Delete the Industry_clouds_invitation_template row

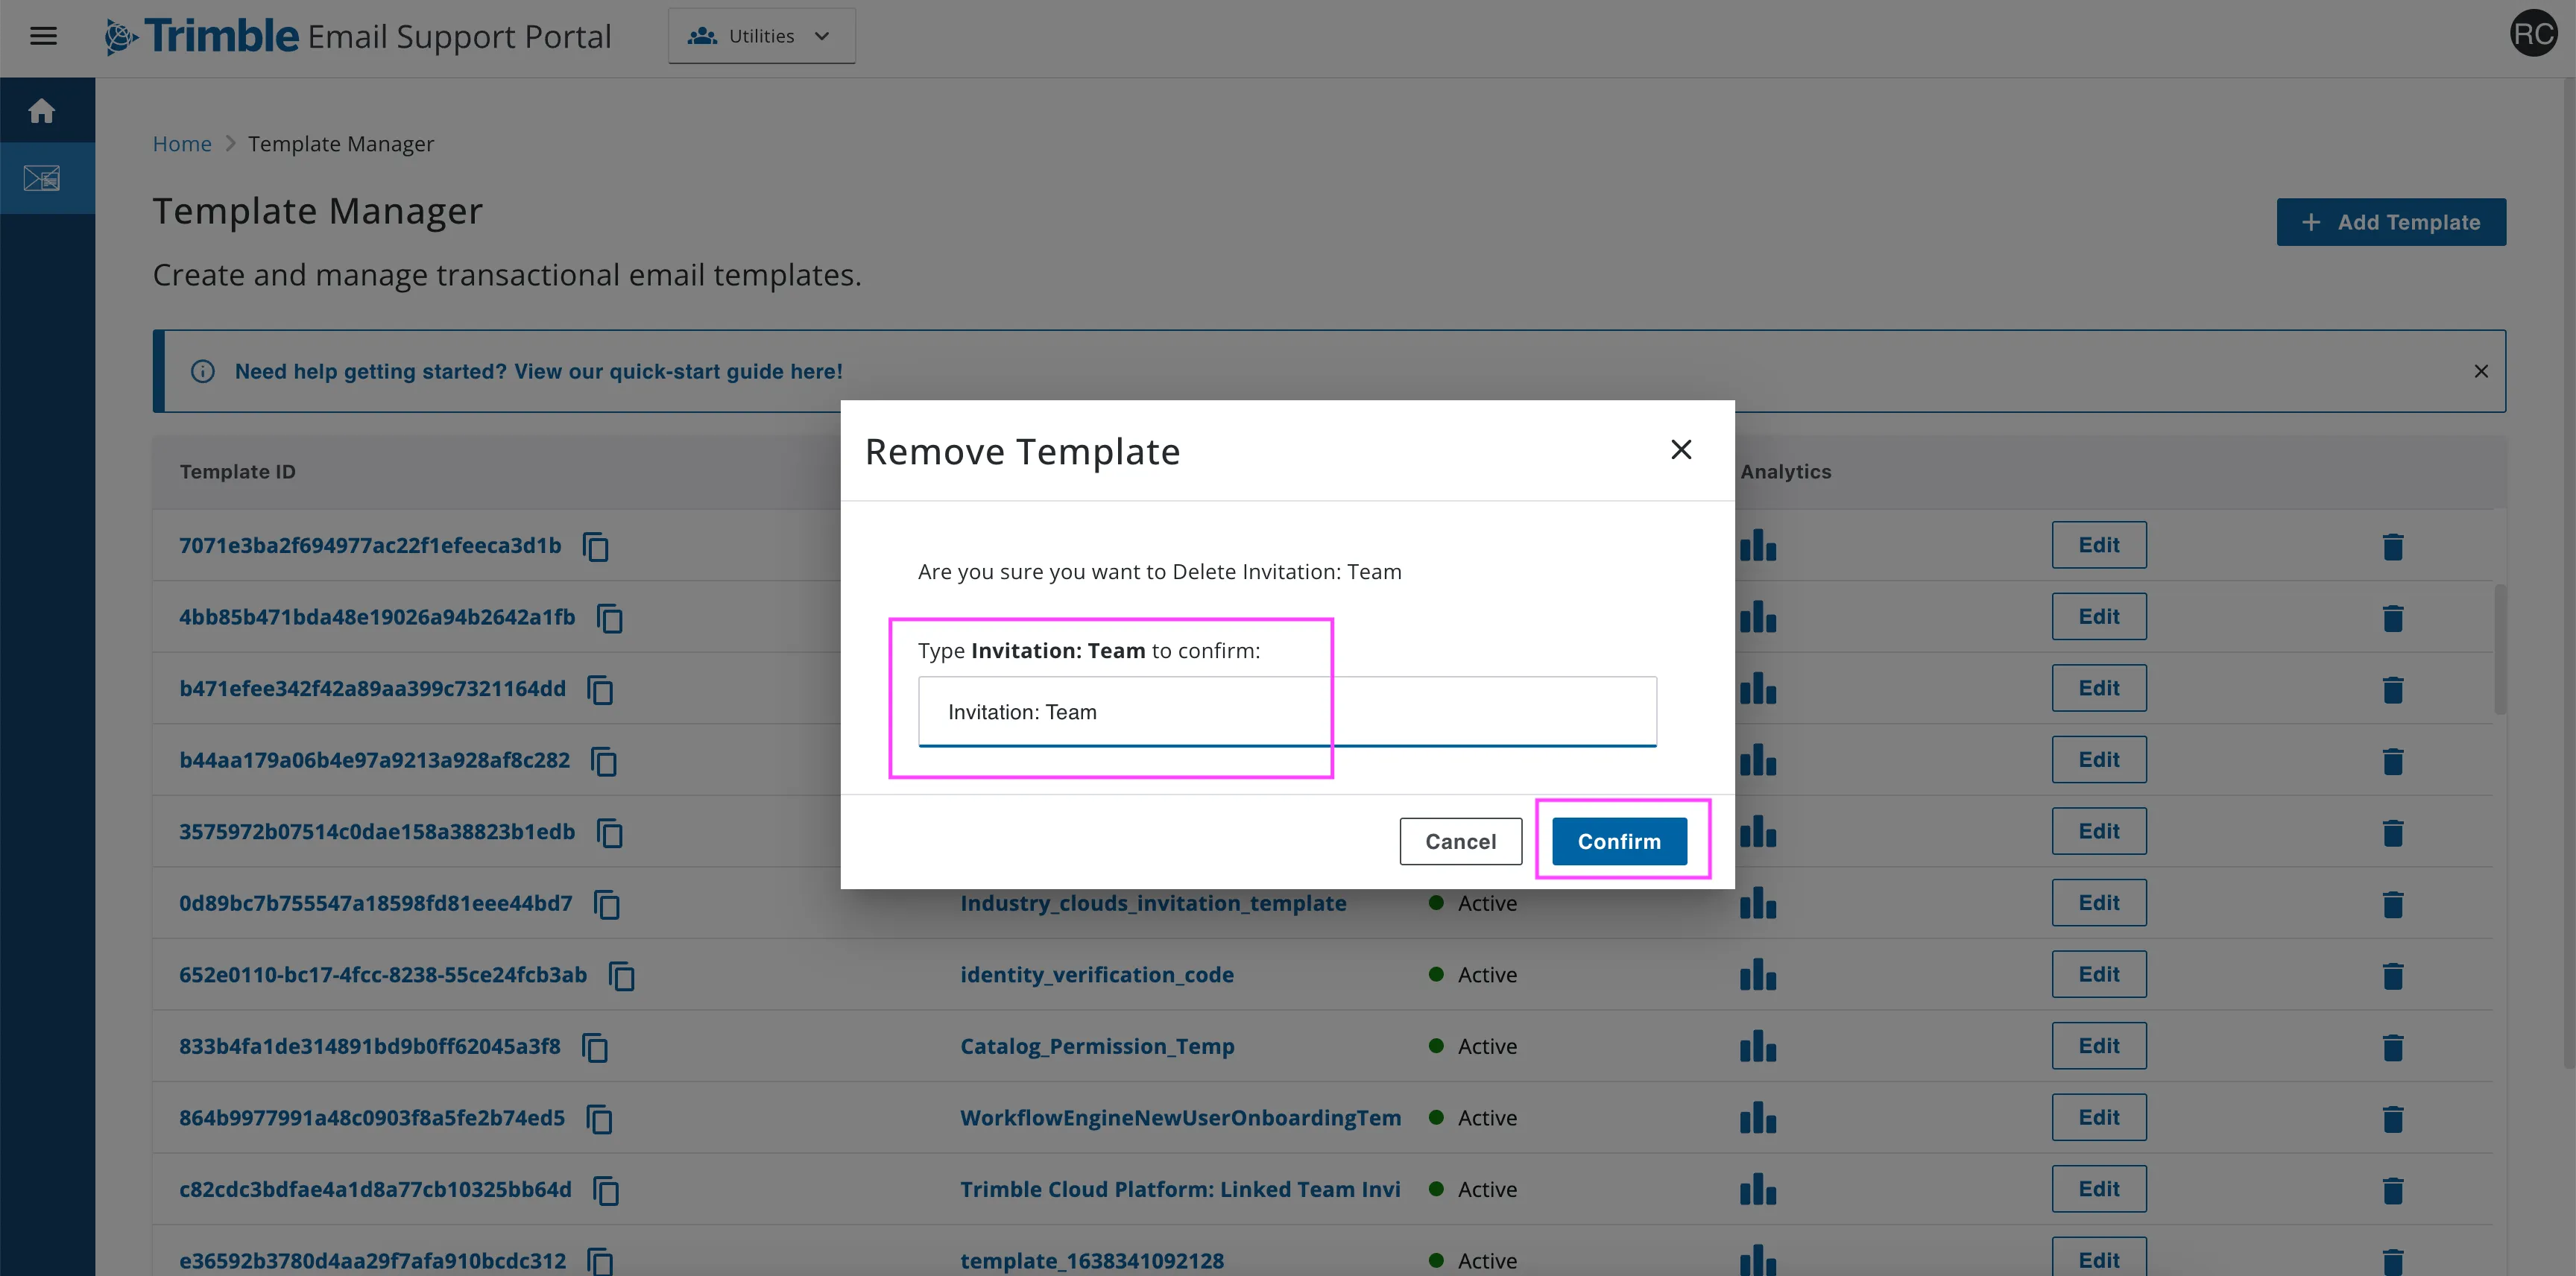[2393, 904]
